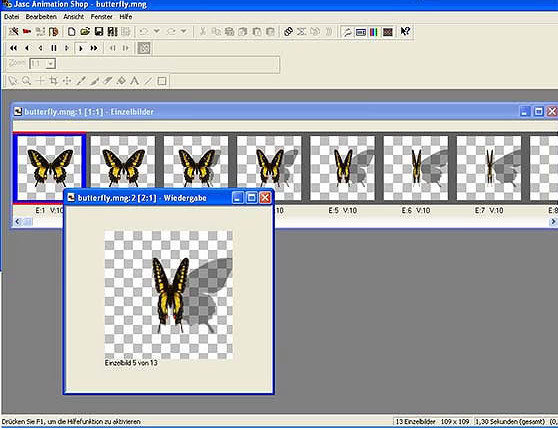Select frame E:1 butterfly thumbnail
Screen dimensions: 558x430
(x=49, y=167)
